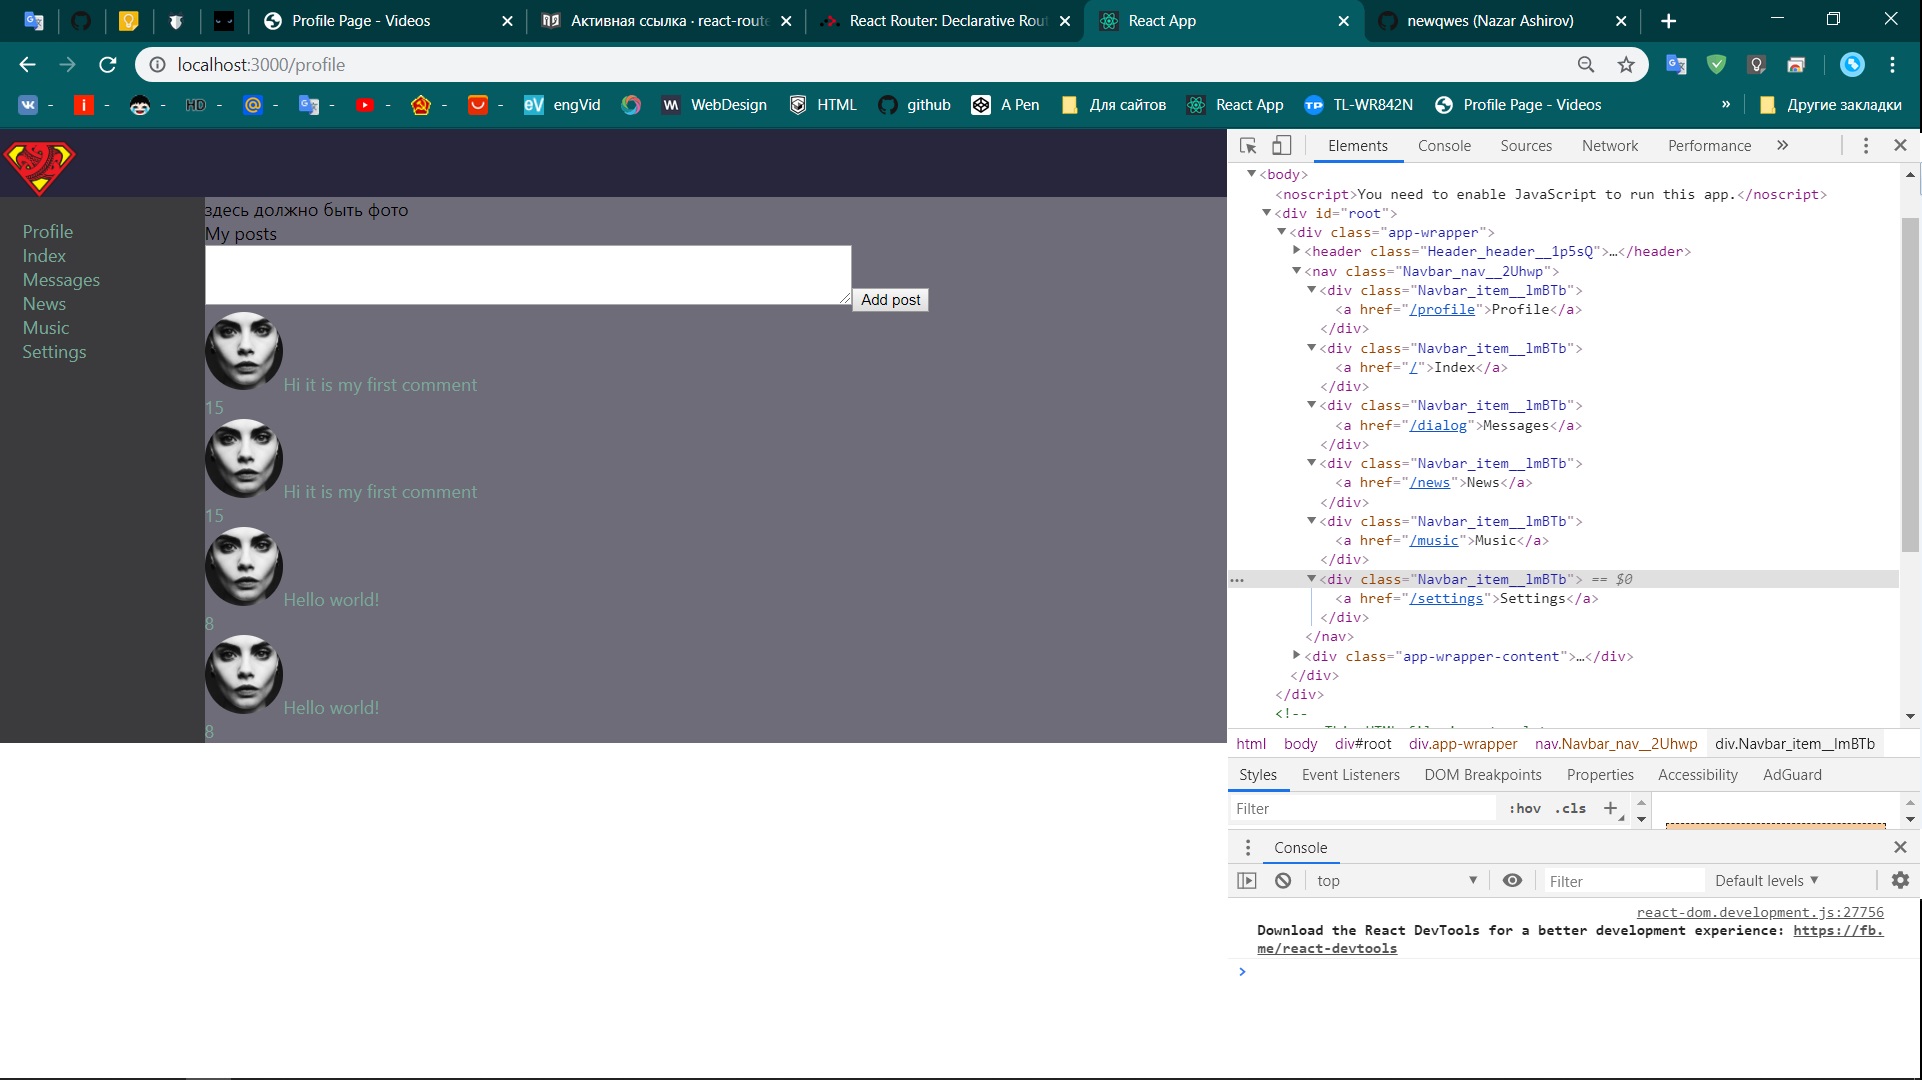Click the Add post button
Viewport: 1922px width, 1080px height.
(x=890, y=300)
